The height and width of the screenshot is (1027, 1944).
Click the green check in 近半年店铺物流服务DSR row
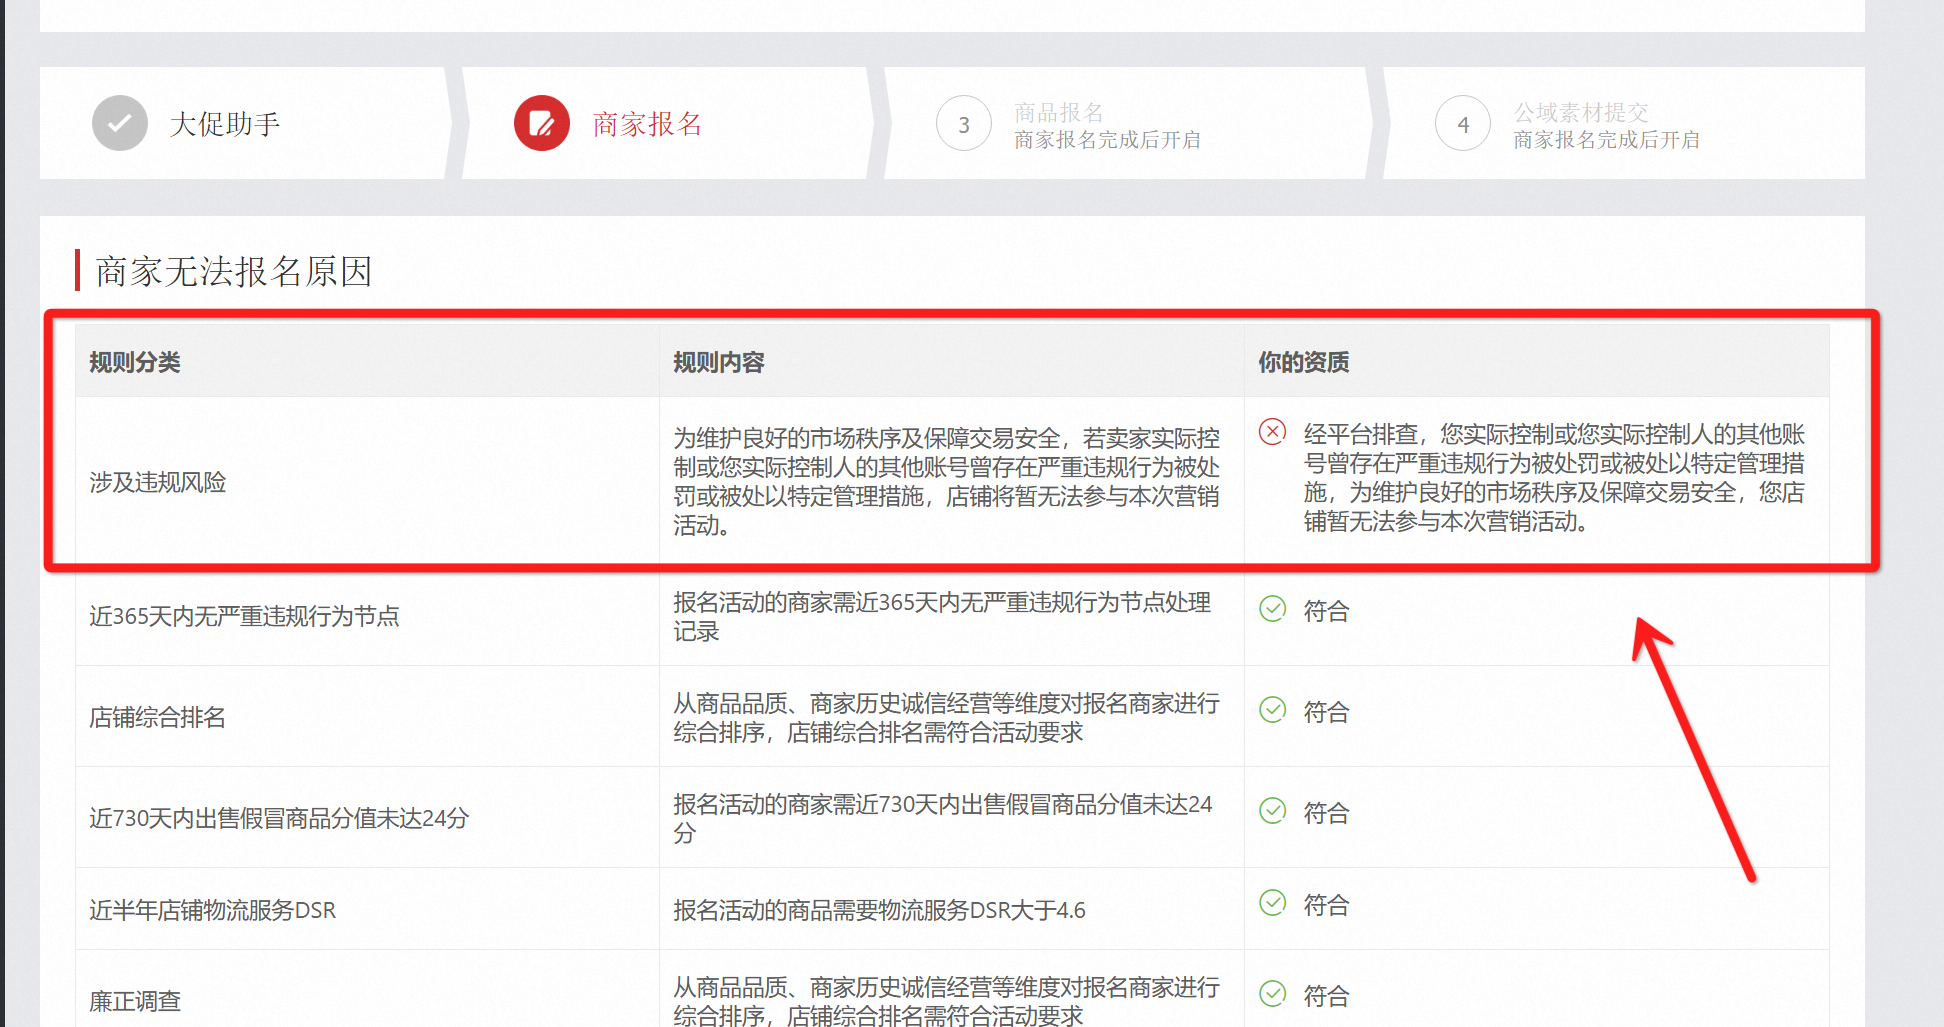[1273, 903]
